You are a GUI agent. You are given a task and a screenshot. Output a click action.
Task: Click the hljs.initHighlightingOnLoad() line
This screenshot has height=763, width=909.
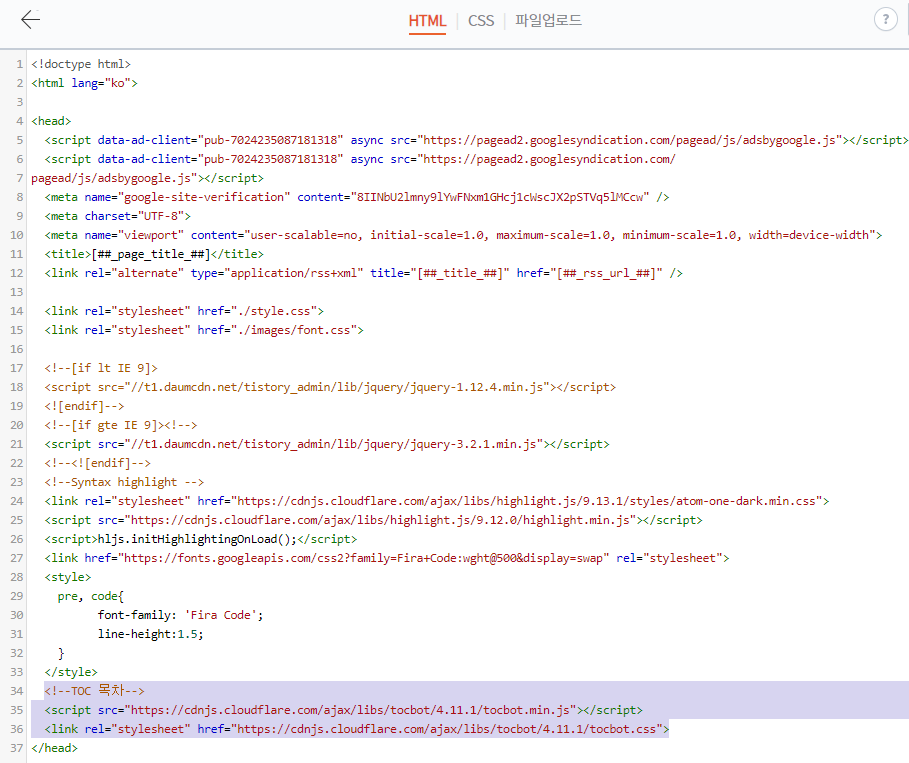click(201, 539)
